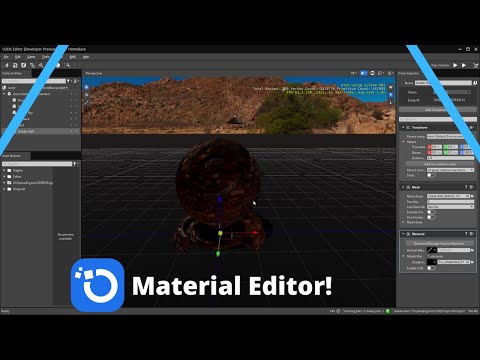This screenshot has width=480, height=360.
Task: Click the icon right of the play arrows
Action: 476,65
